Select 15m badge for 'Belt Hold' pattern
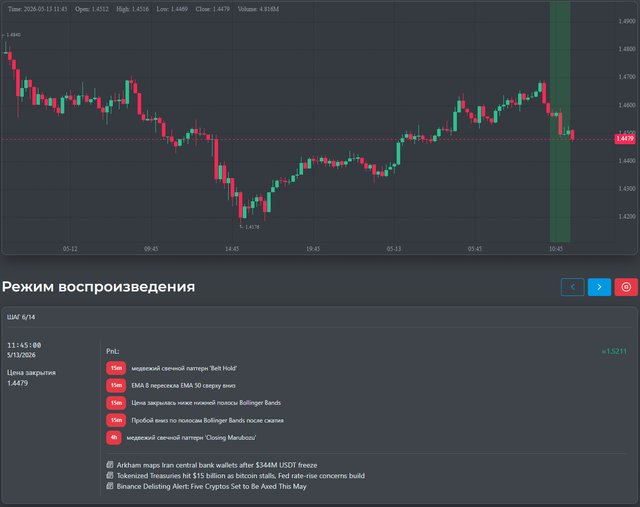Viewport: 640px width, 507px height. point(116,368)
